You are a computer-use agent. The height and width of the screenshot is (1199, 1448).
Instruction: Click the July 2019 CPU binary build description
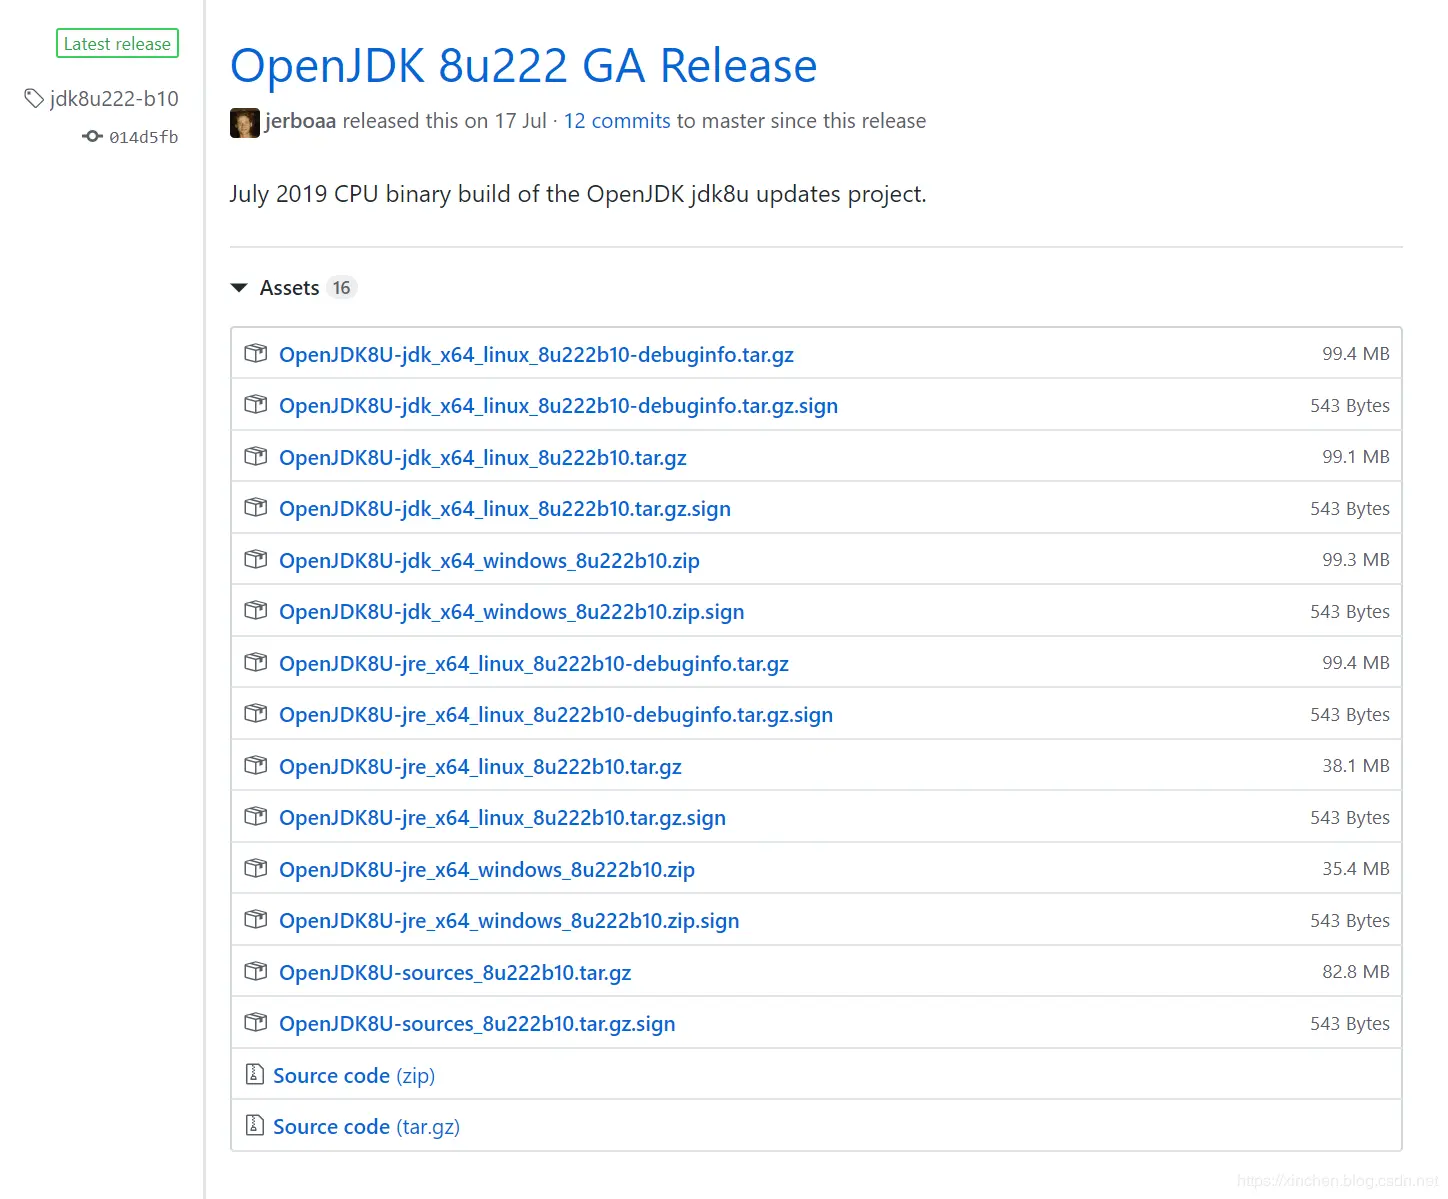(578, 194)
